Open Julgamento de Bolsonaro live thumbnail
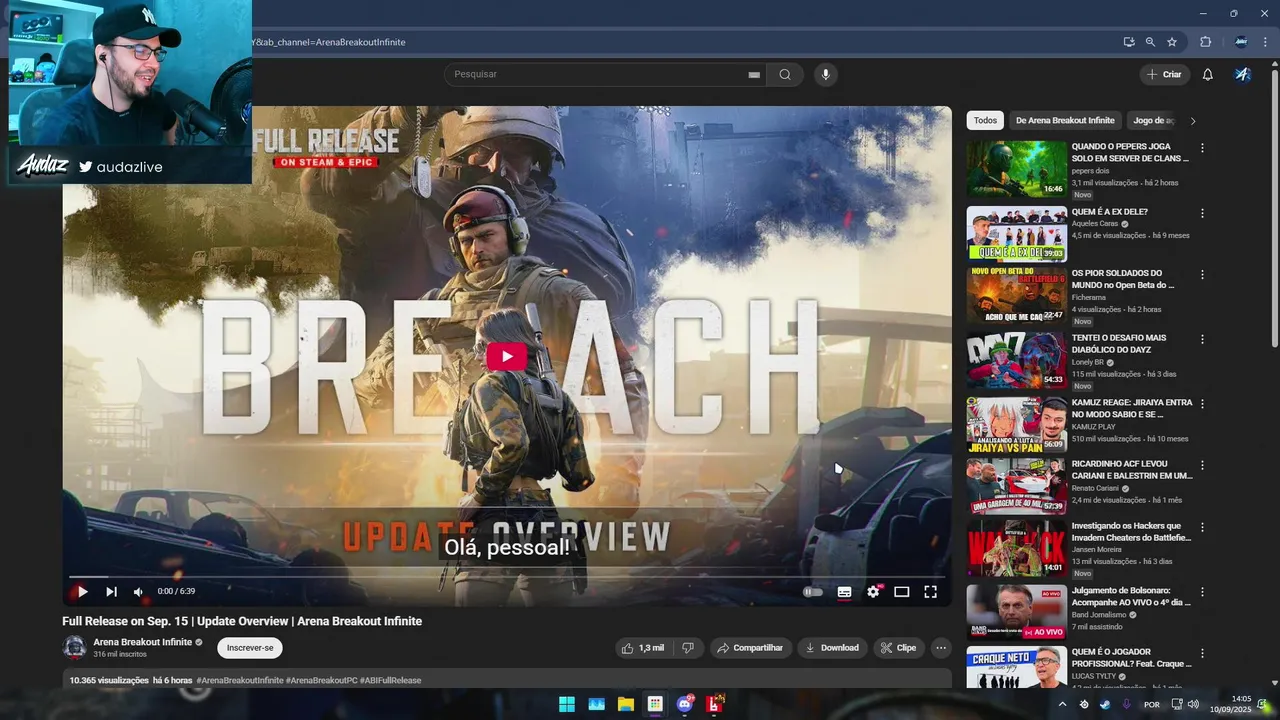This screenshot has width=1280, height=720. coord(1016,612)
